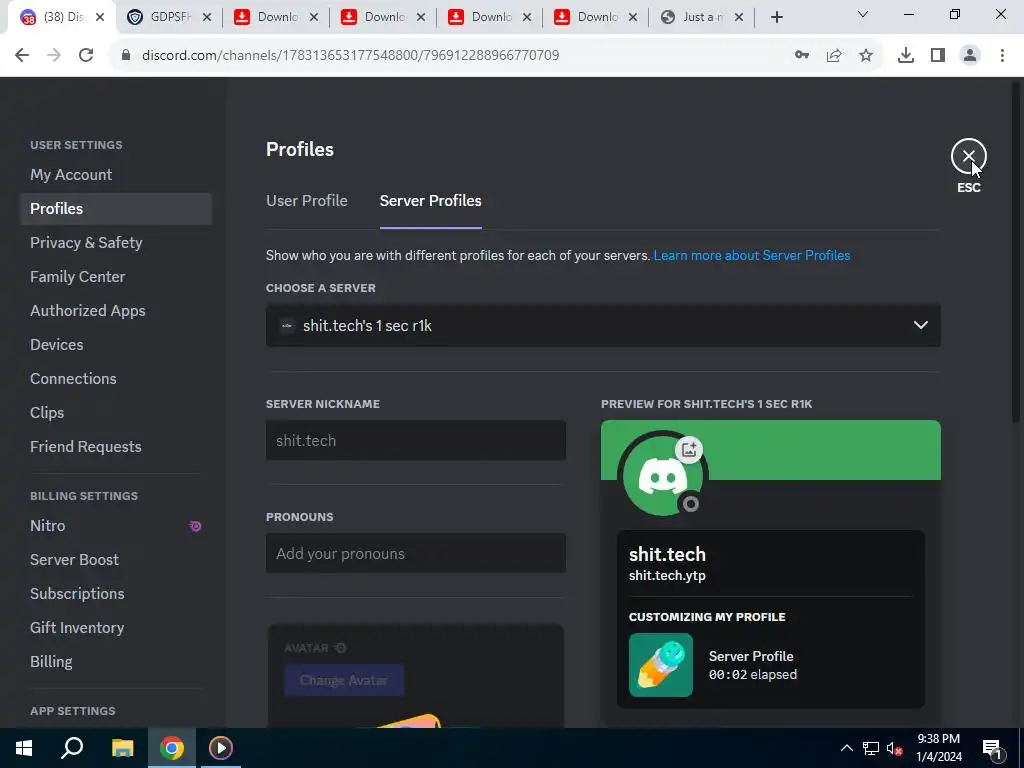
Task: Click the Server Nickname input field
Action: pyautogui.click(x=416, y=440)
